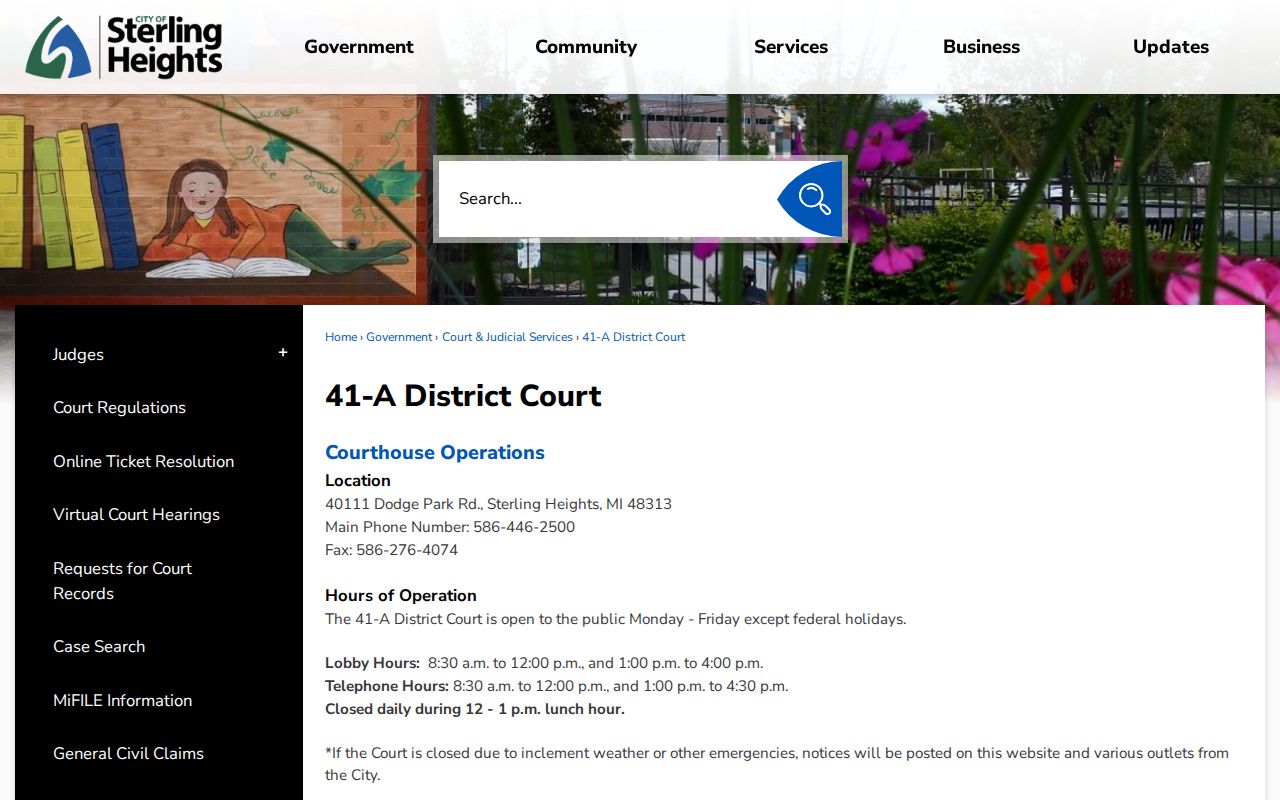Open Online Ticket Resolution
Screen dimensions: 1280x800
[x=143, y=462]
